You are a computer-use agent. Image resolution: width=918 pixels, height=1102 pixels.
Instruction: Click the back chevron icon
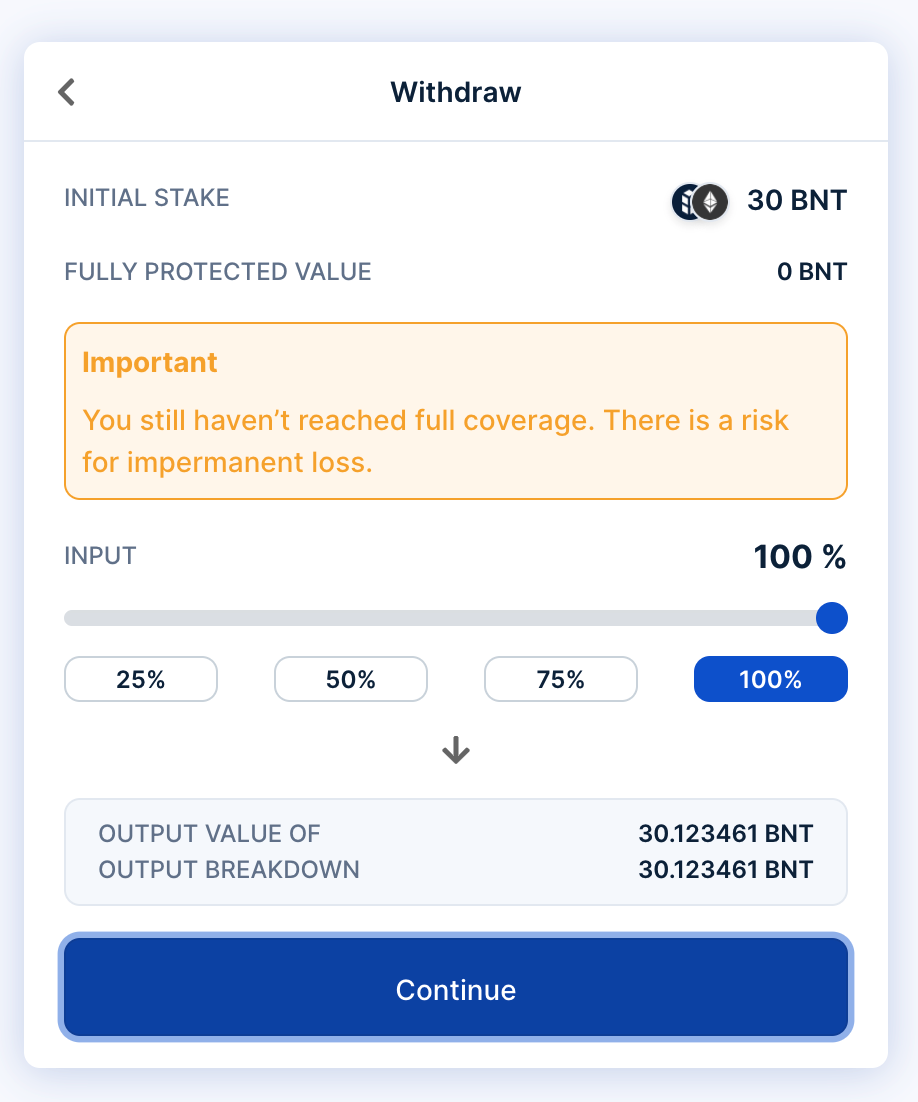click(x=66, y=91)
